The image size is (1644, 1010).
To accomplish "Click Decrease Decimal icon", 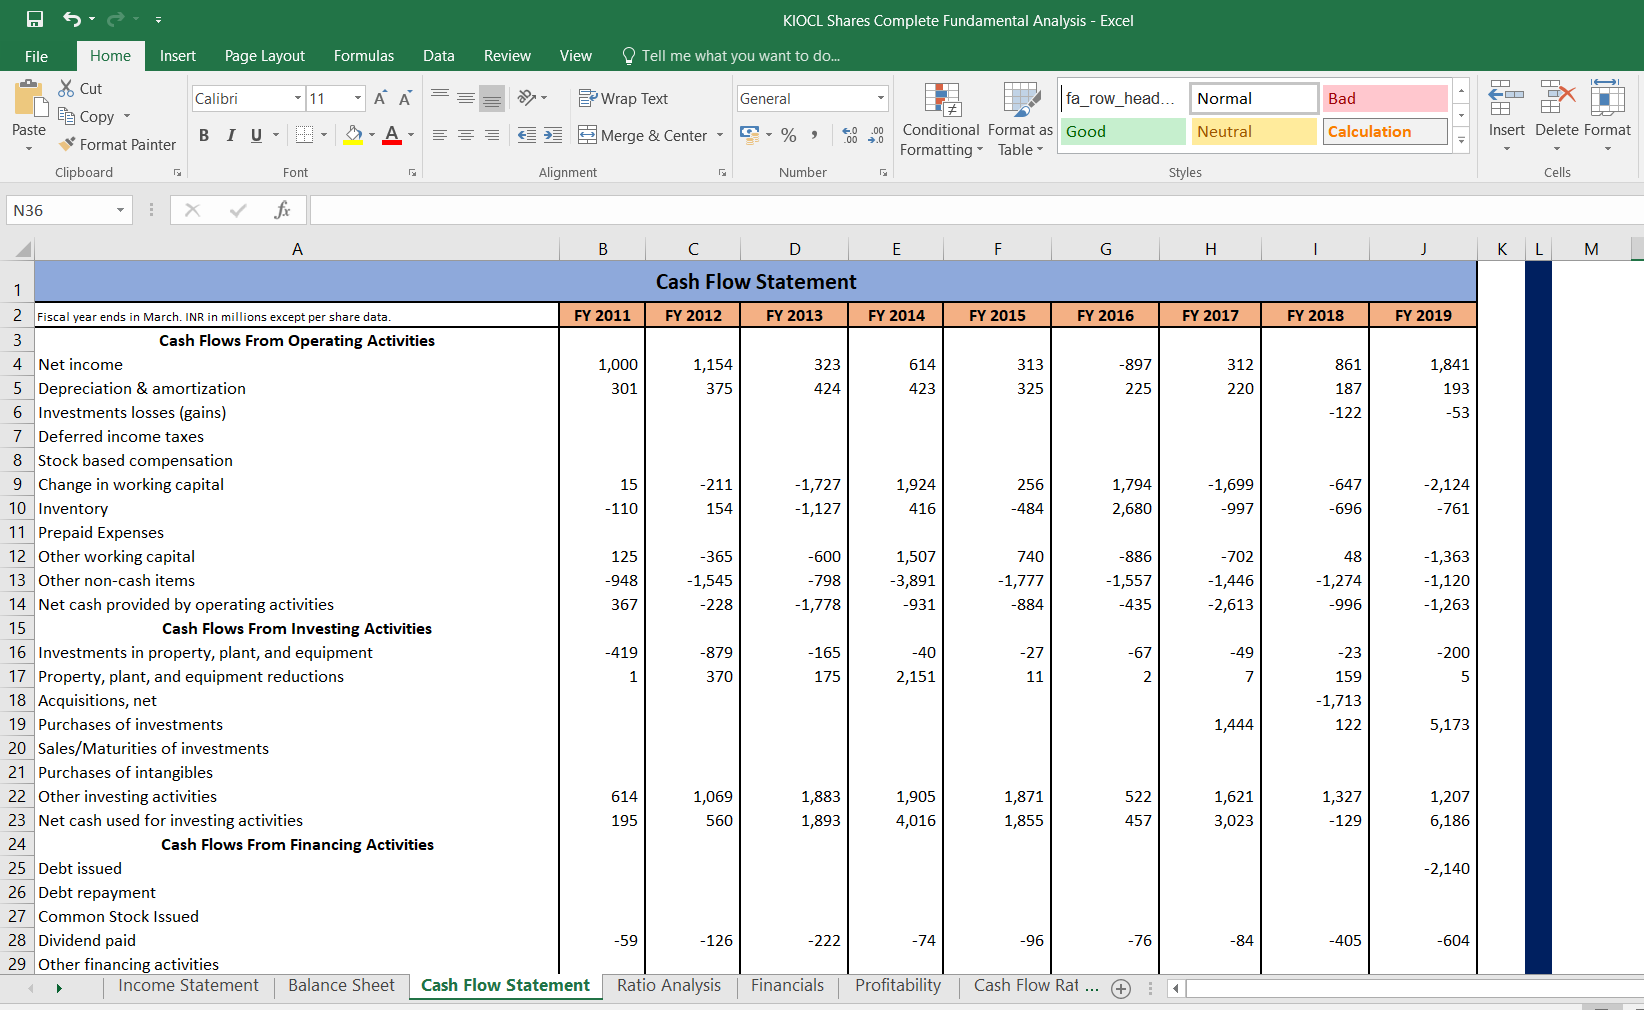I will [876, 135].
